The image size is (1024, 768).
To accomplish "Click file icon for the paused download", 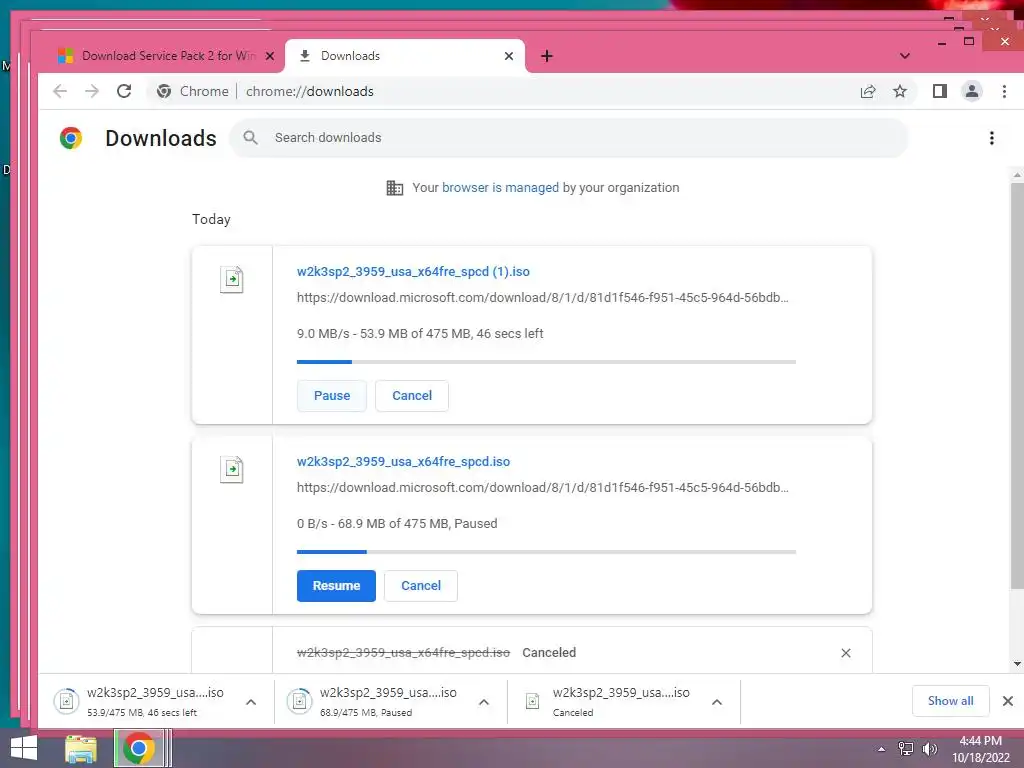I will [x=232, y=470].
